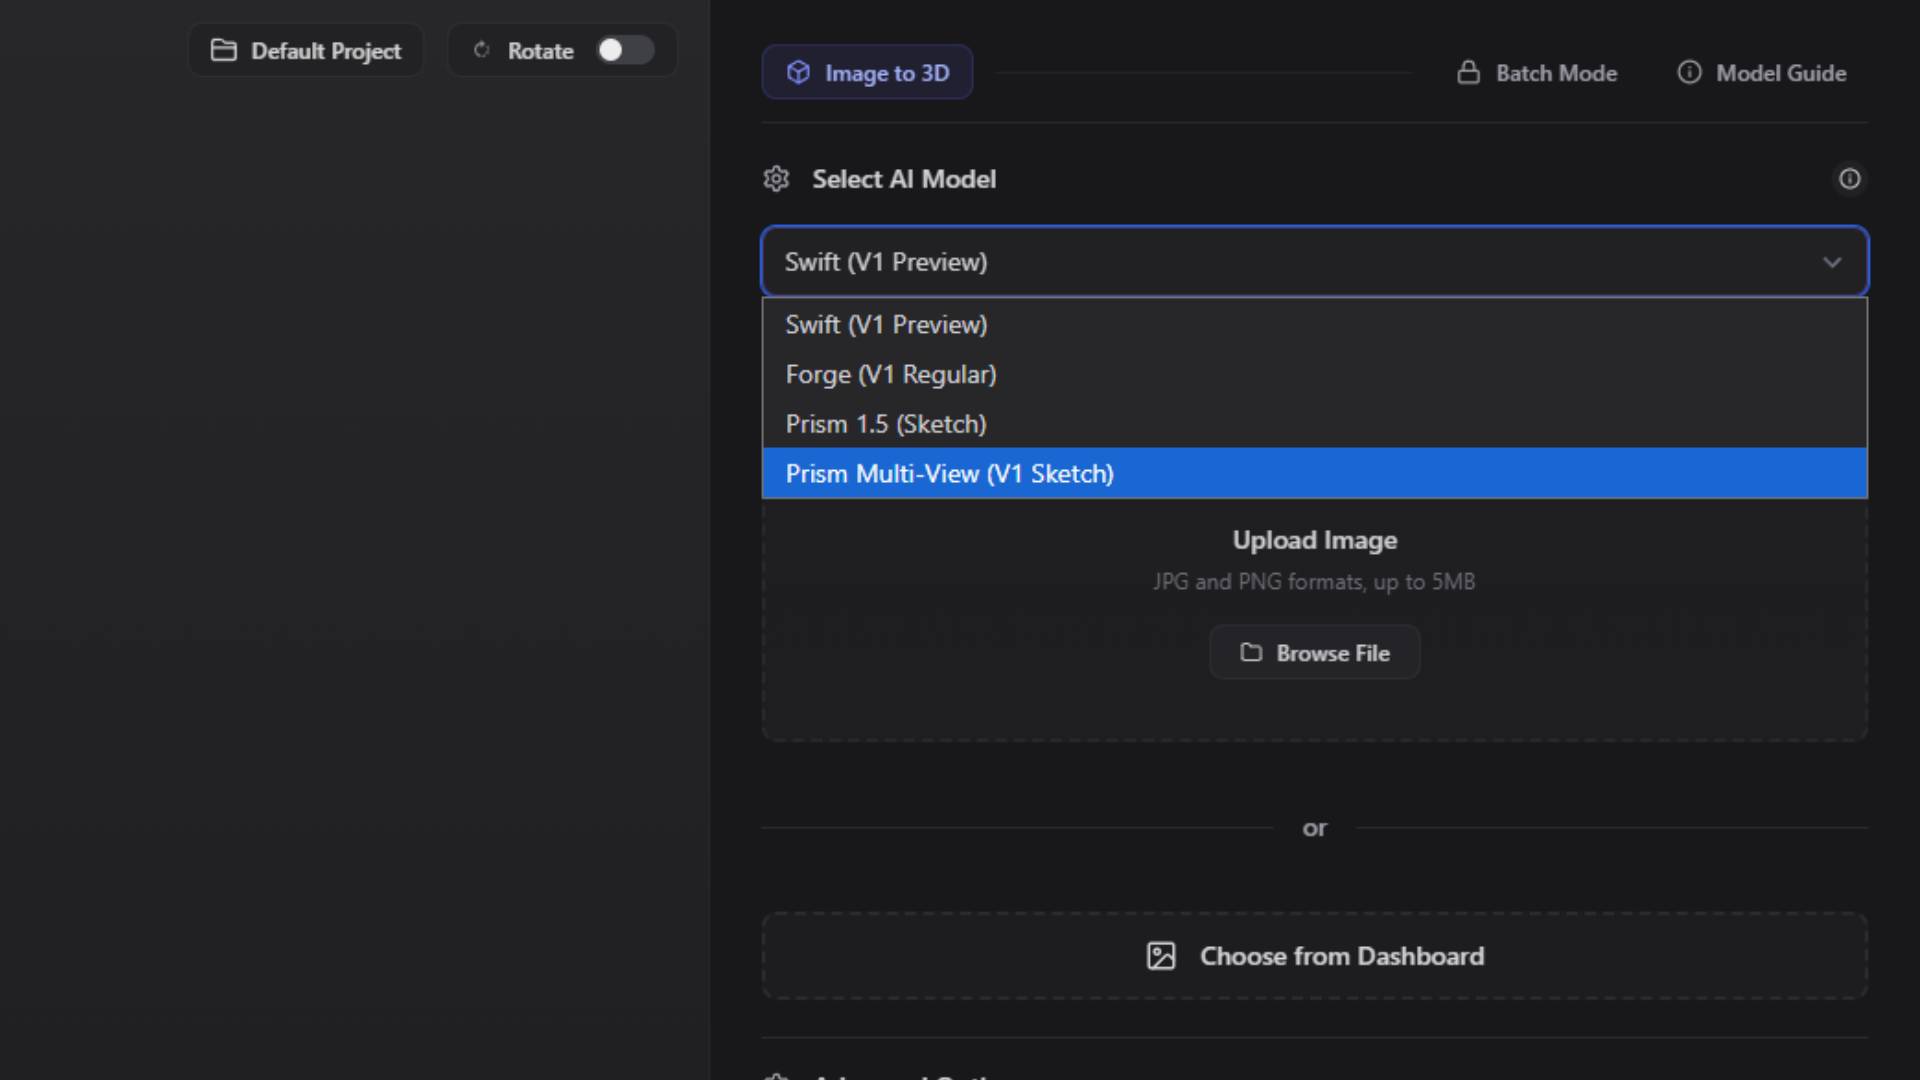
Task: Click the Rotate circular arrow icon
Action: point(482,50)
